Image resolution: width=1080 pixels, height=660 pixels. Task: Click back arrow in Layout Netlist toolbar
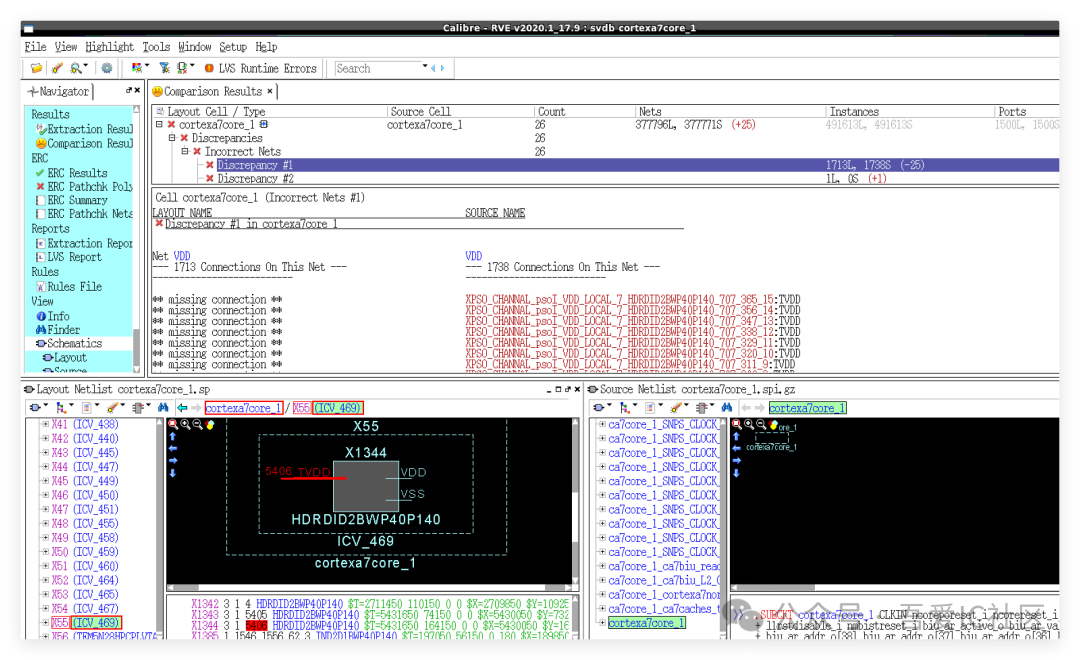[x=183, y=408]
